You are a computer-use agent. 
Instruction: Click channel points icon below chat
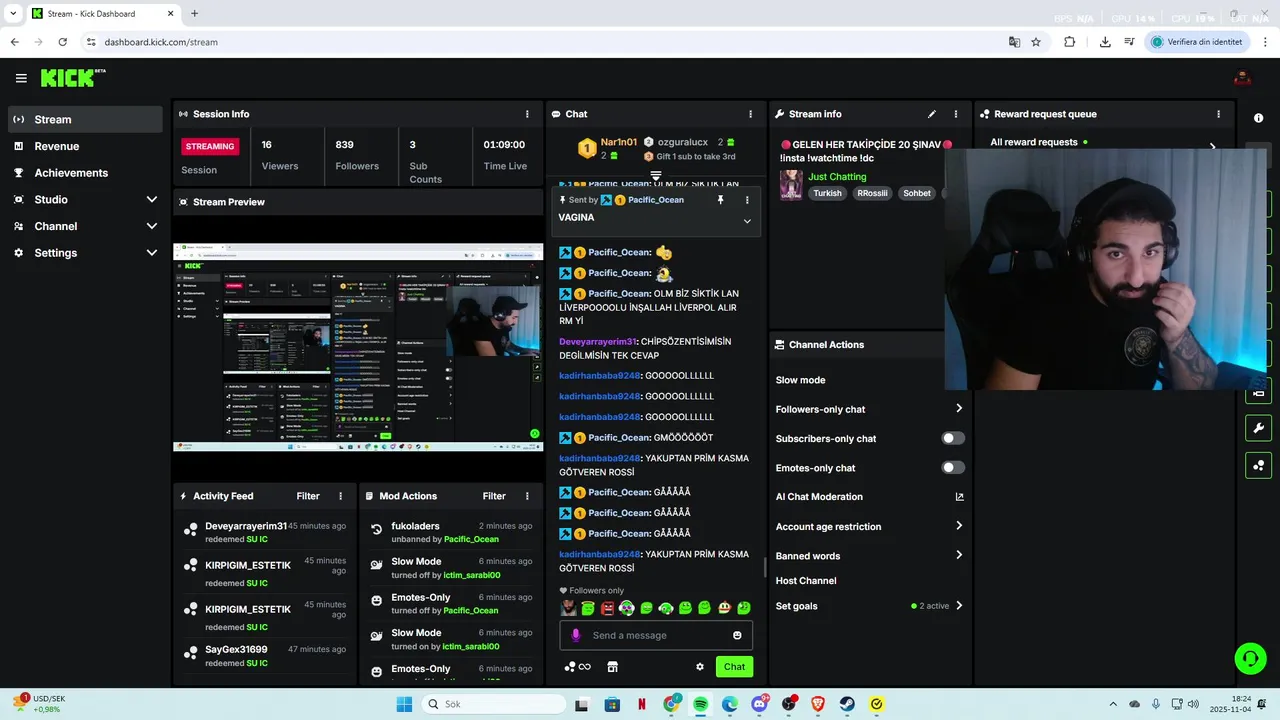tap(570, 667)
